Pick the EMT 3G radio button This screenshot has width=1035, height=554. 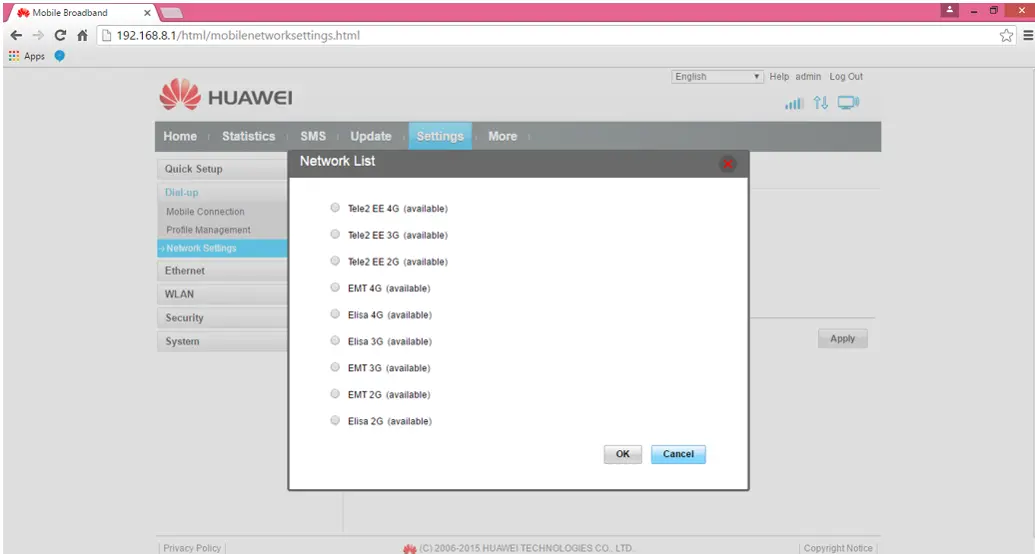(335, 367)
